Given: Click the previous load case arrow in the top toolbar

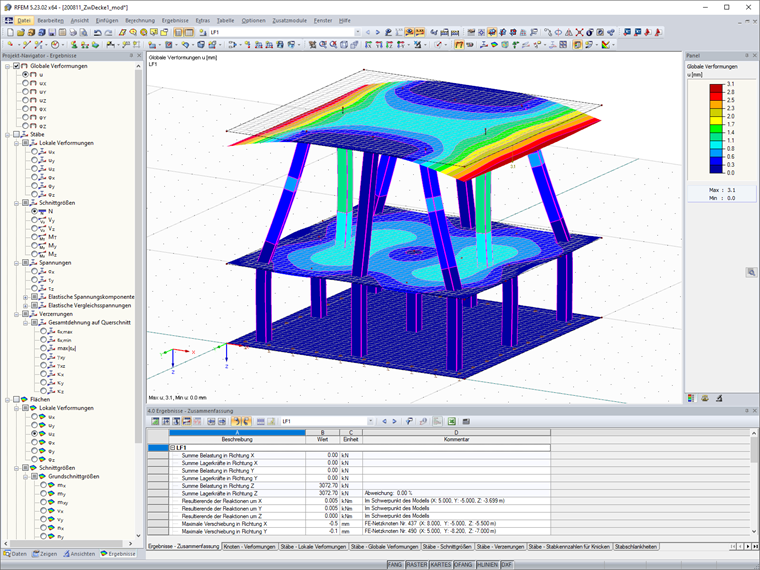Looking at the screenshot, I should (368, 32).
